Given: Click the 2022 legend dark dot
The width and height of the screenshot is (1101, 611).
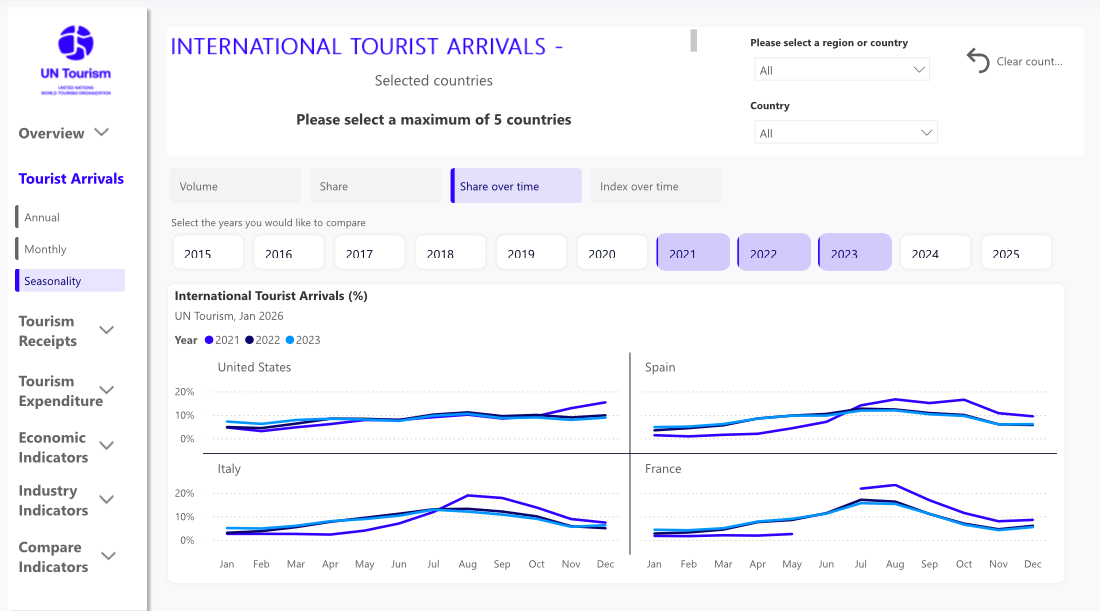Looking at the screenshot, I should [249, 340].
